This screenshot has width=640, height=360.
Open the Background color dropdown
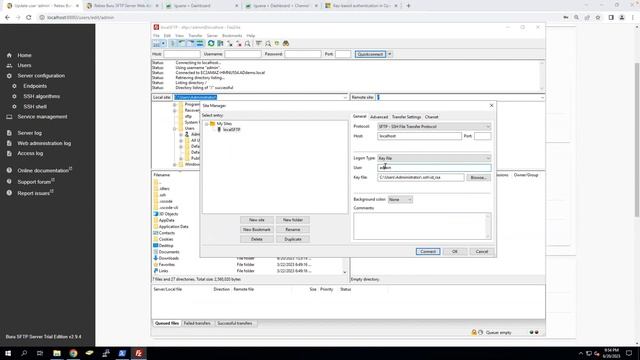coord(400,200)
